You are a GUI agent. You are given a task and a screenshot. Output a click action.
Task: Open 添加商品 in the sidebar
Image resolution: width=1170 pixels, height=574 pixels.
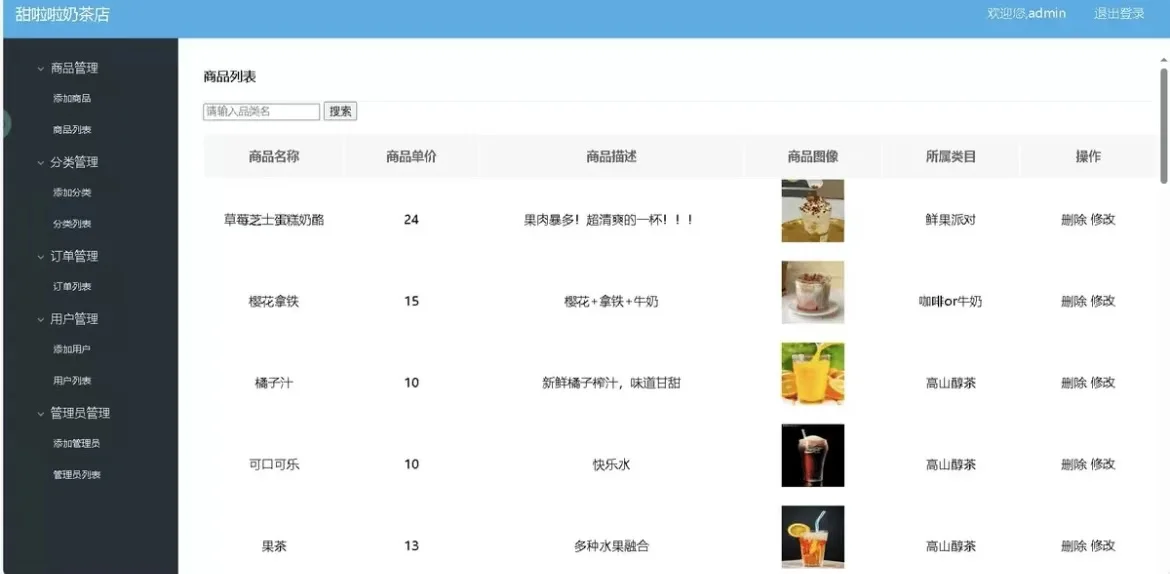point(72,99)
